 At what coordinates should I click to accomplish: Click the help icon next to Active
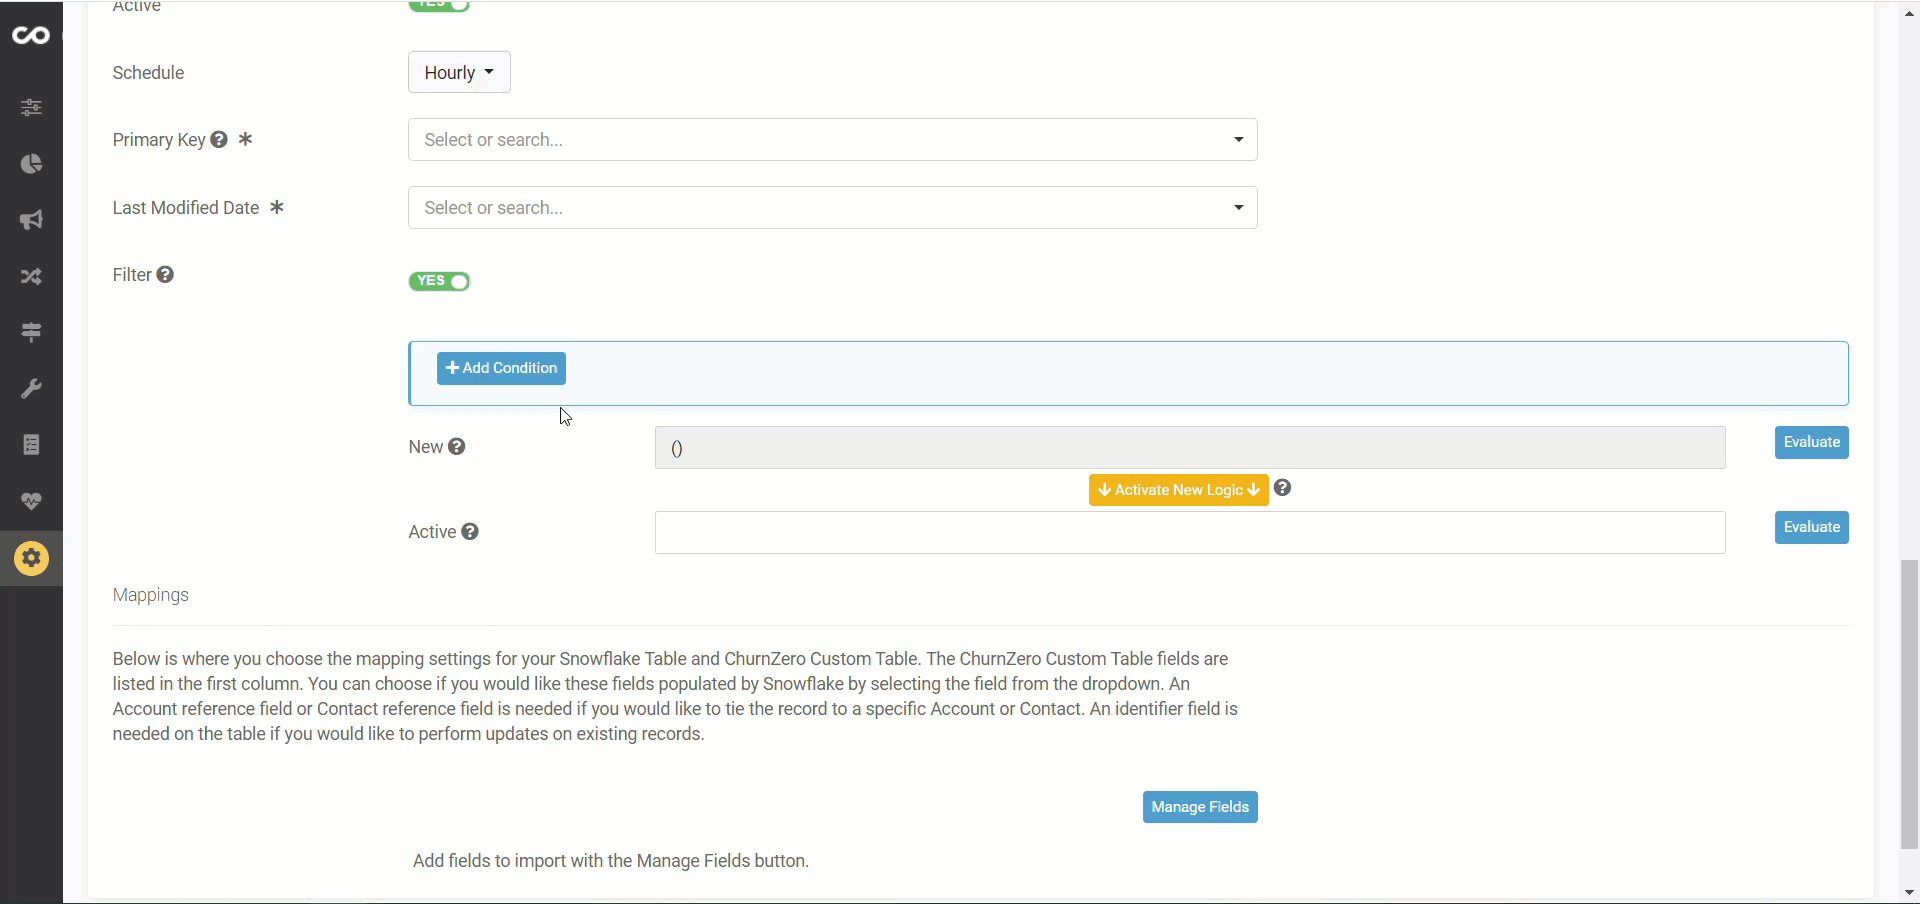pyautogui.click(x=470, y=531)
